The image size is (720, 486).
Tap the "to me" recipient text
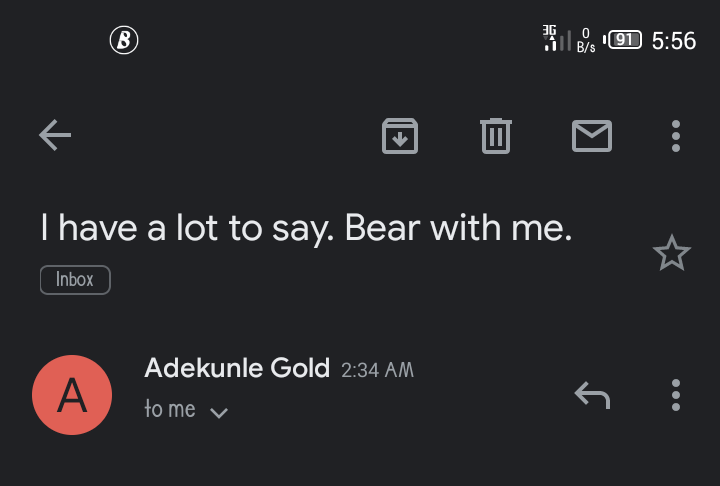point(170,409)
